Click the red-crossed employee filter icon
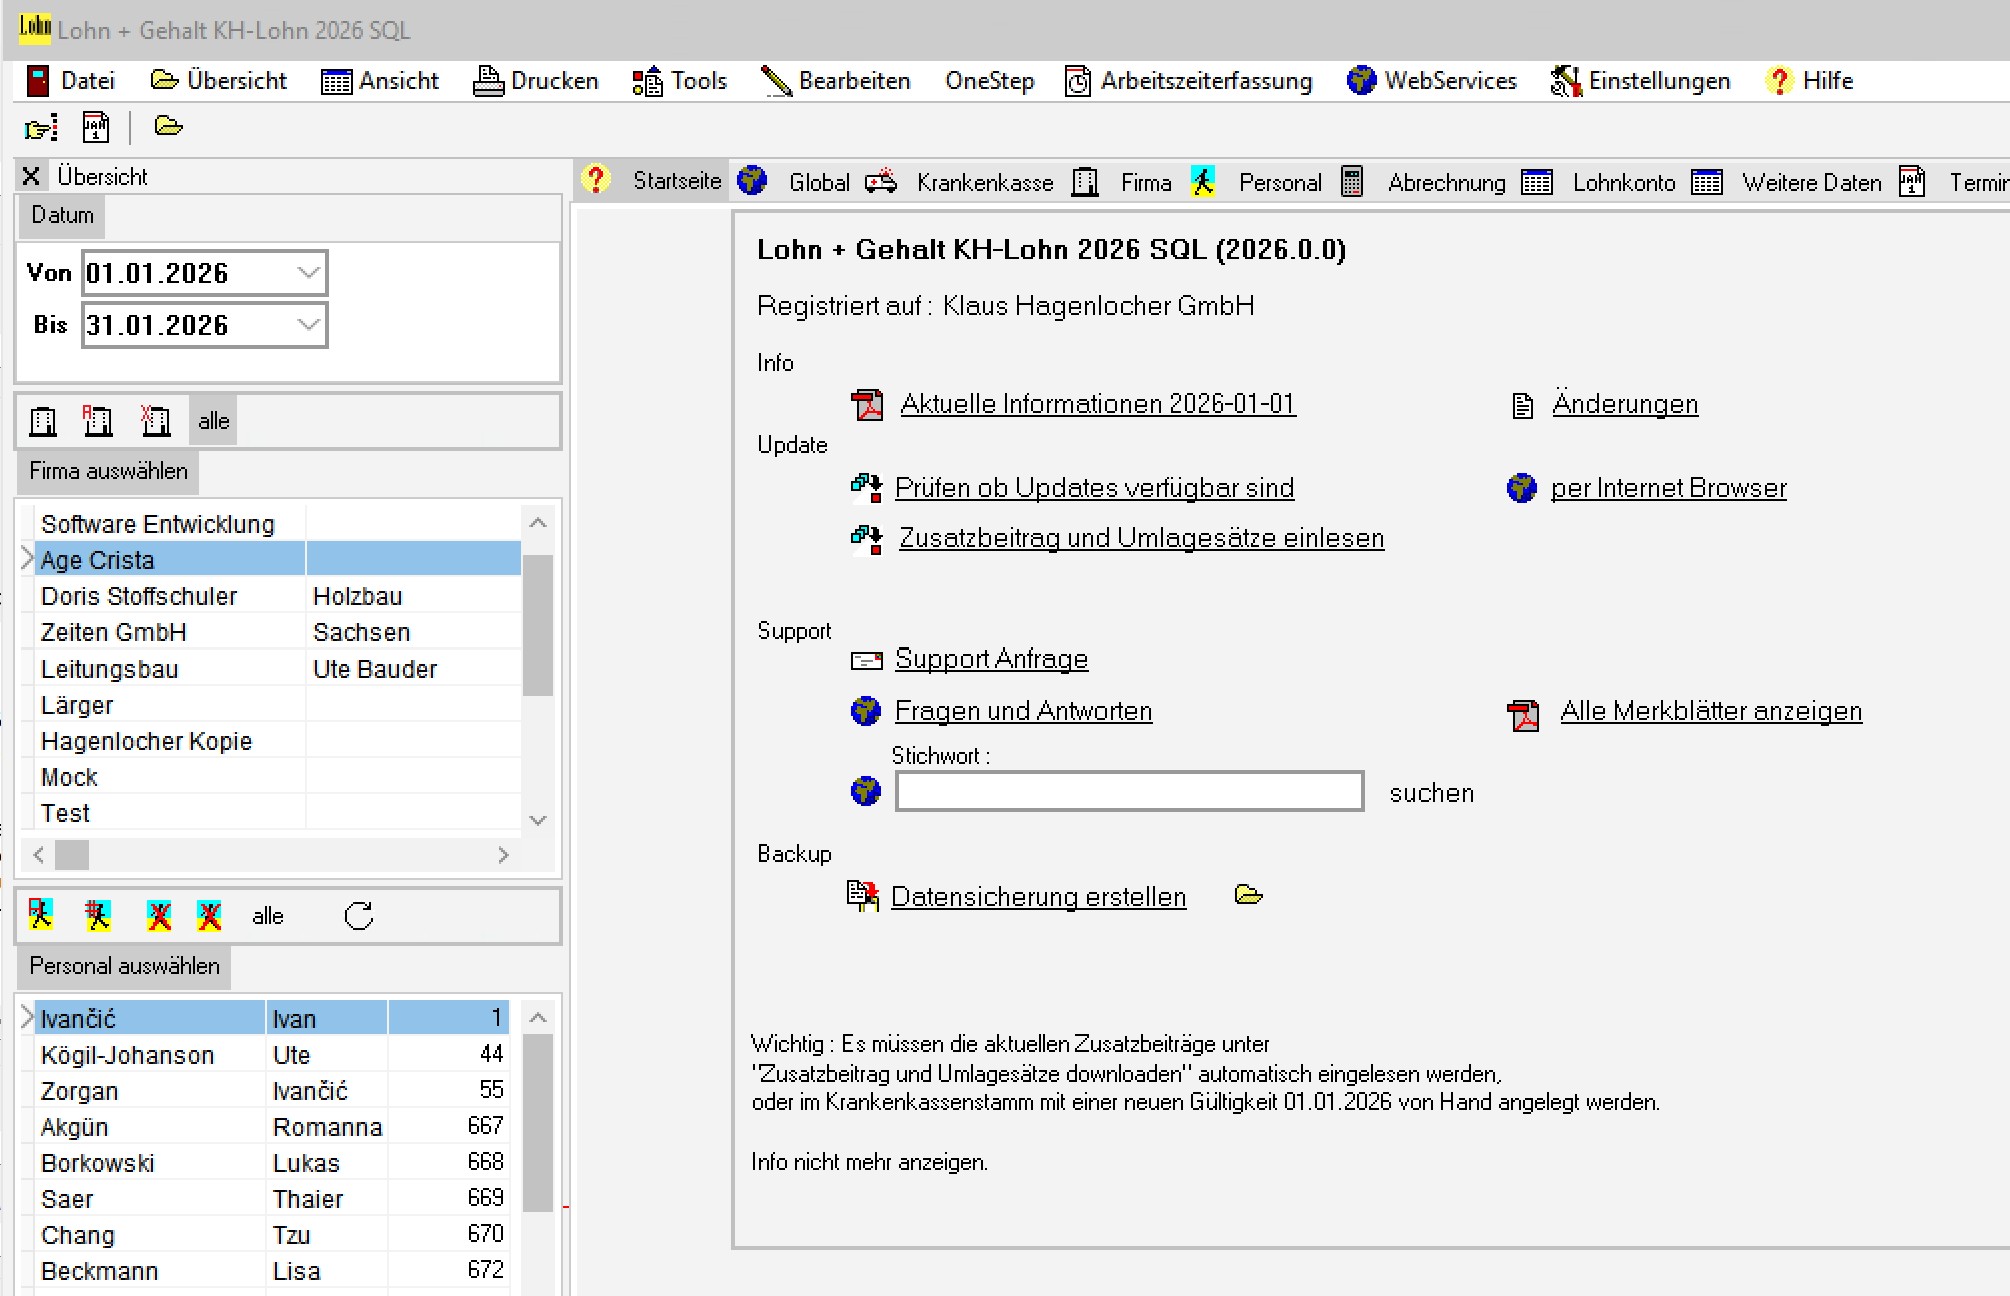This screenshot has height=1296, width=2010. click(x=159, y=915)
